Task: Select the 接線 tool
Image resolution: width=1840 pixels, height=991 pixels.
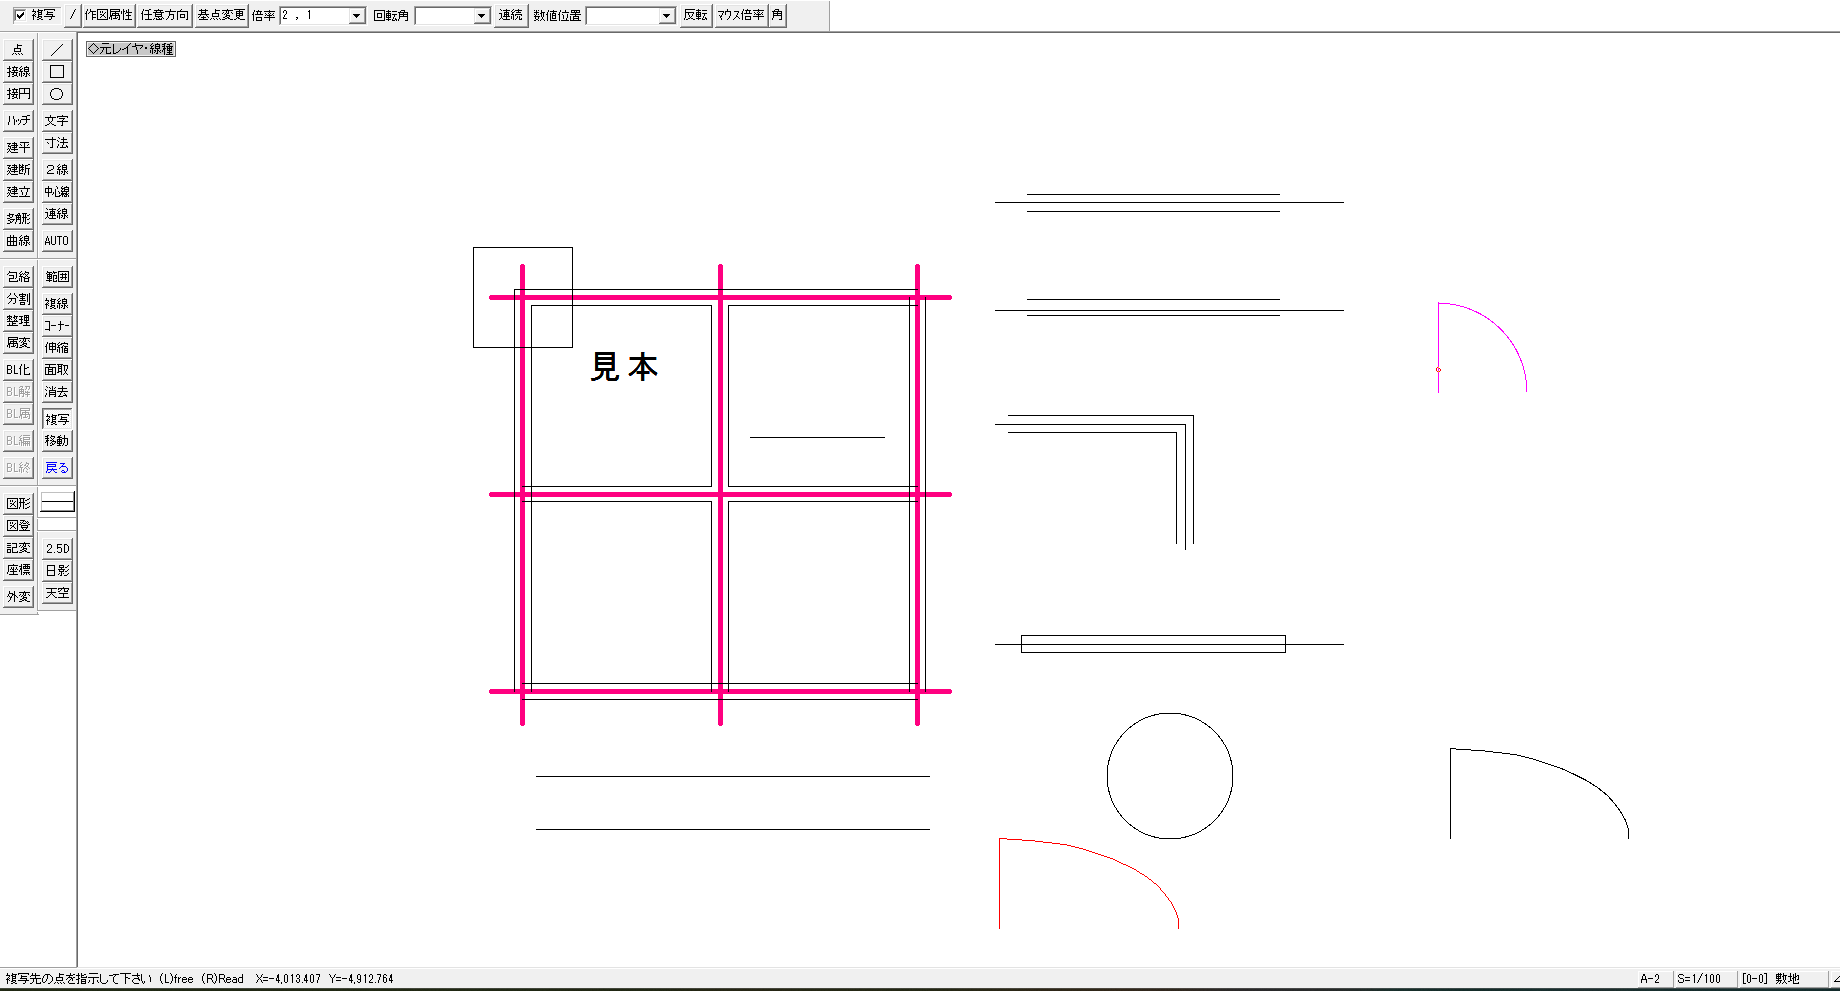Action: (18, 72)
